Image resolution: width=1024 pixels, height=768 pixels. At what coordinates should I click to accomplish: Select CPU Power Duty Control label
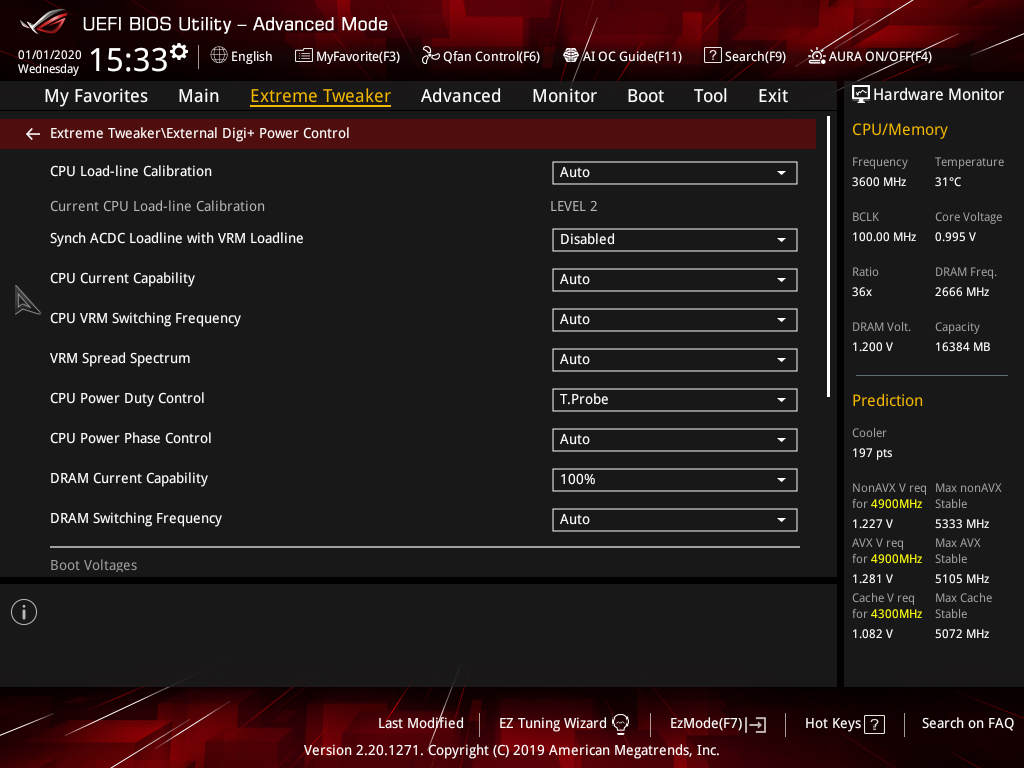point(127,398)
